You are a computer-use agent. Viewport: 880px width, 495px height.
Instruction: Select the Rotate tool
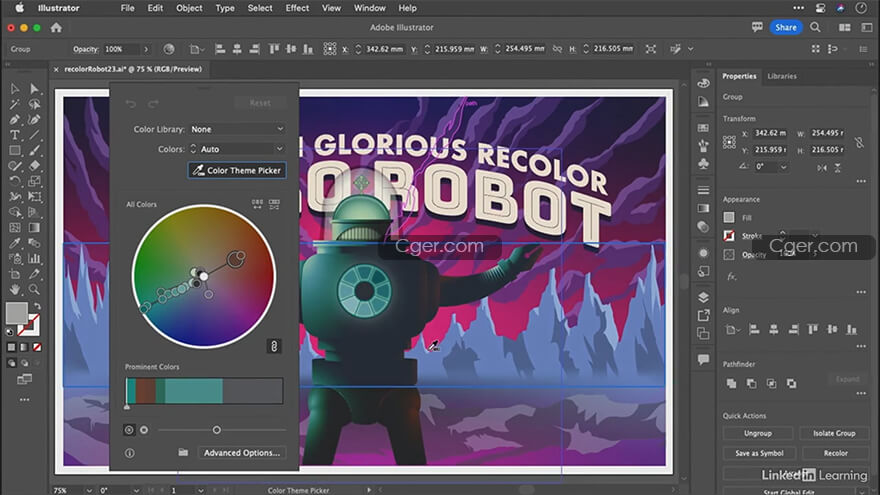(x=15, y=181)
